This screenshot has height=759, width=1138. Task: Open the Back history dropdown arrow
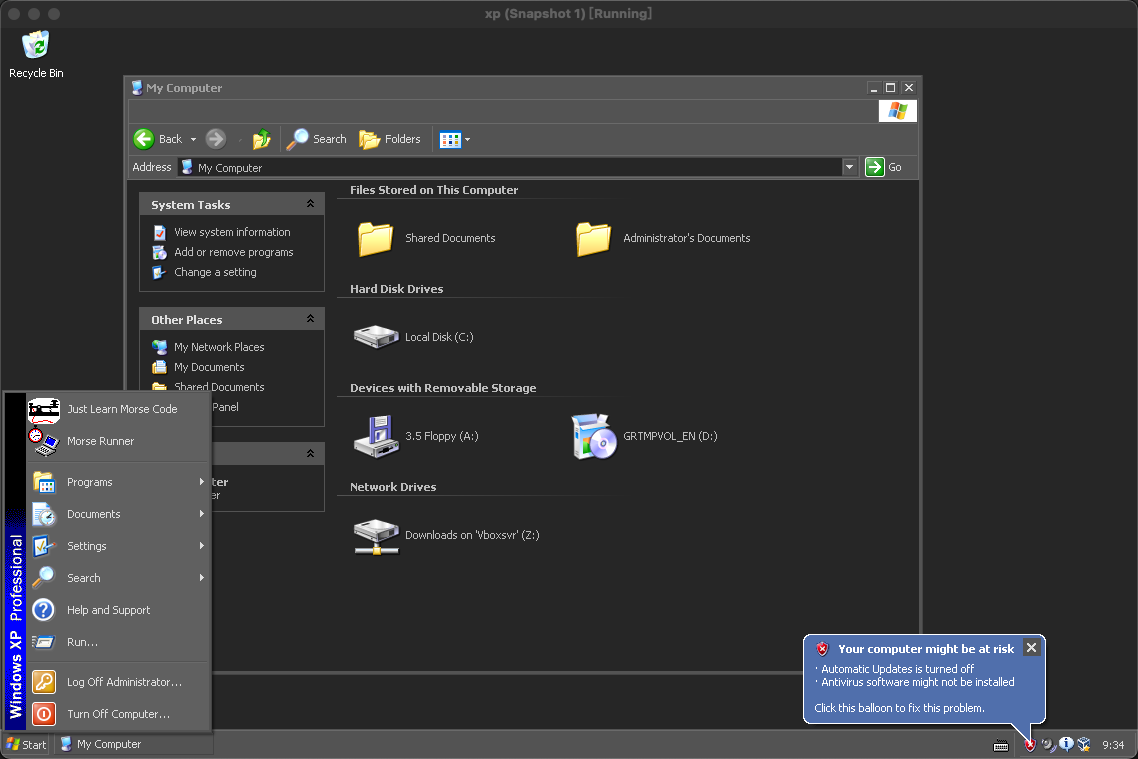pyautogui.click(x=193, y=139)
